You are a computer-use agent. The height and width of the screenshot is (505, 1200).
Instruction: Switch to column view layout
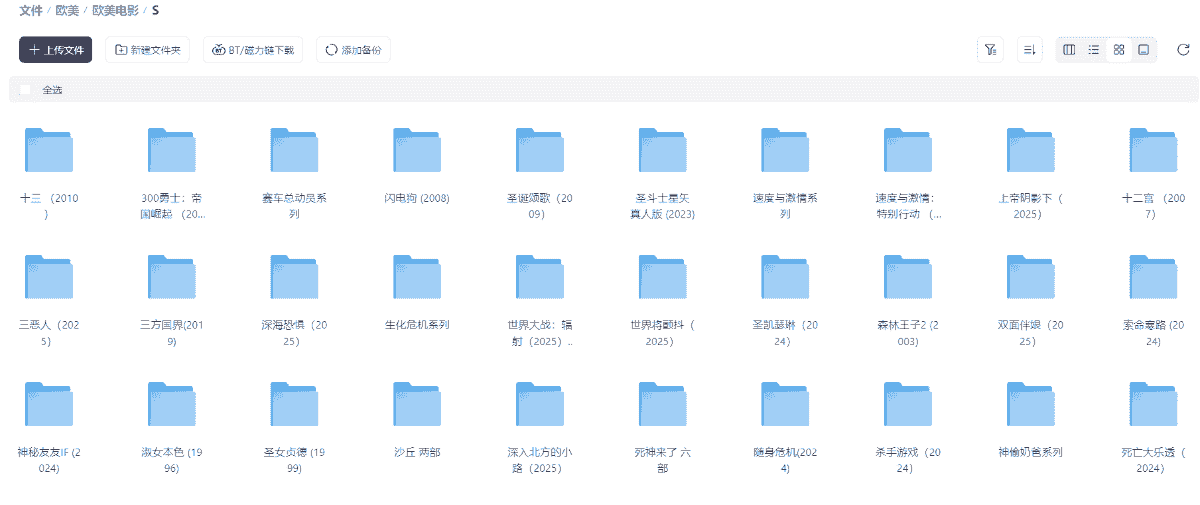pos(1069,50)
